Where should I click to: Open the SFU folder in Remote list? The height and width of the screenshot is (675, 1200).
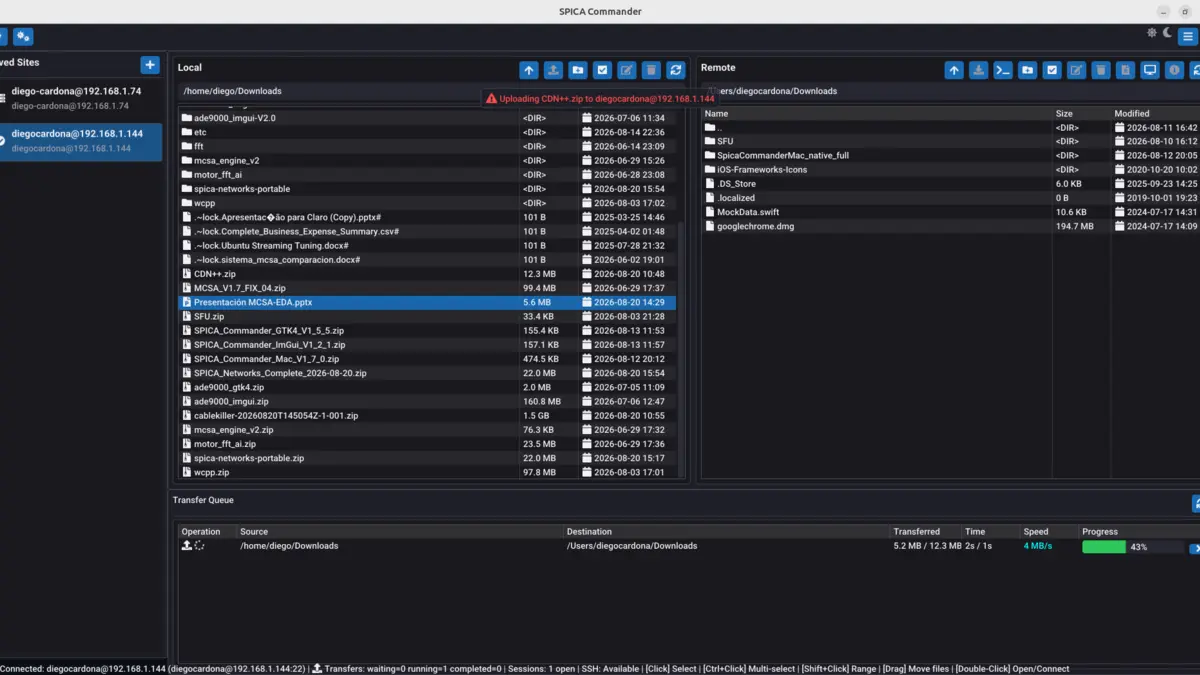(725, 141)
